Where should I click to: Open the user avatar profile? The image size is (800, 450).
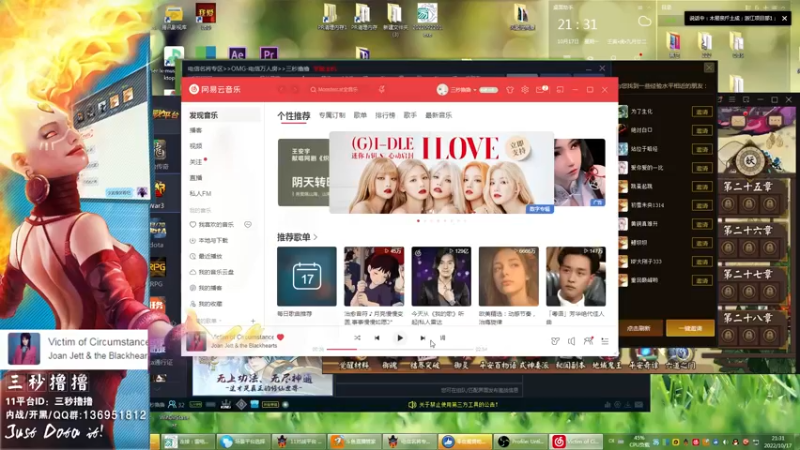(442, 89)
